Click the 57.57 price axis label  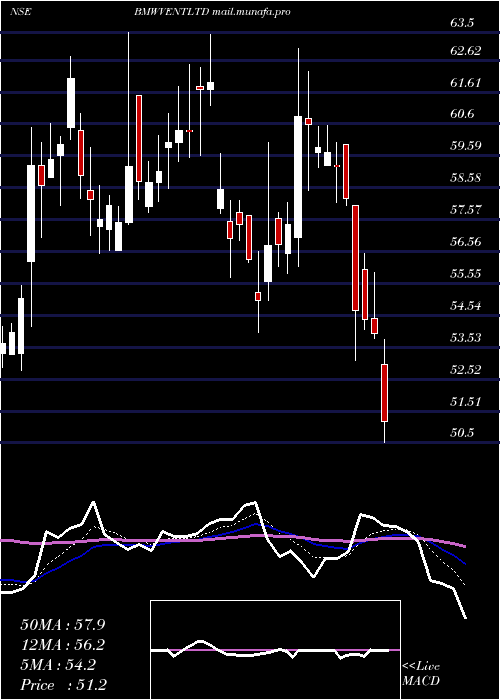coord(466,210)
